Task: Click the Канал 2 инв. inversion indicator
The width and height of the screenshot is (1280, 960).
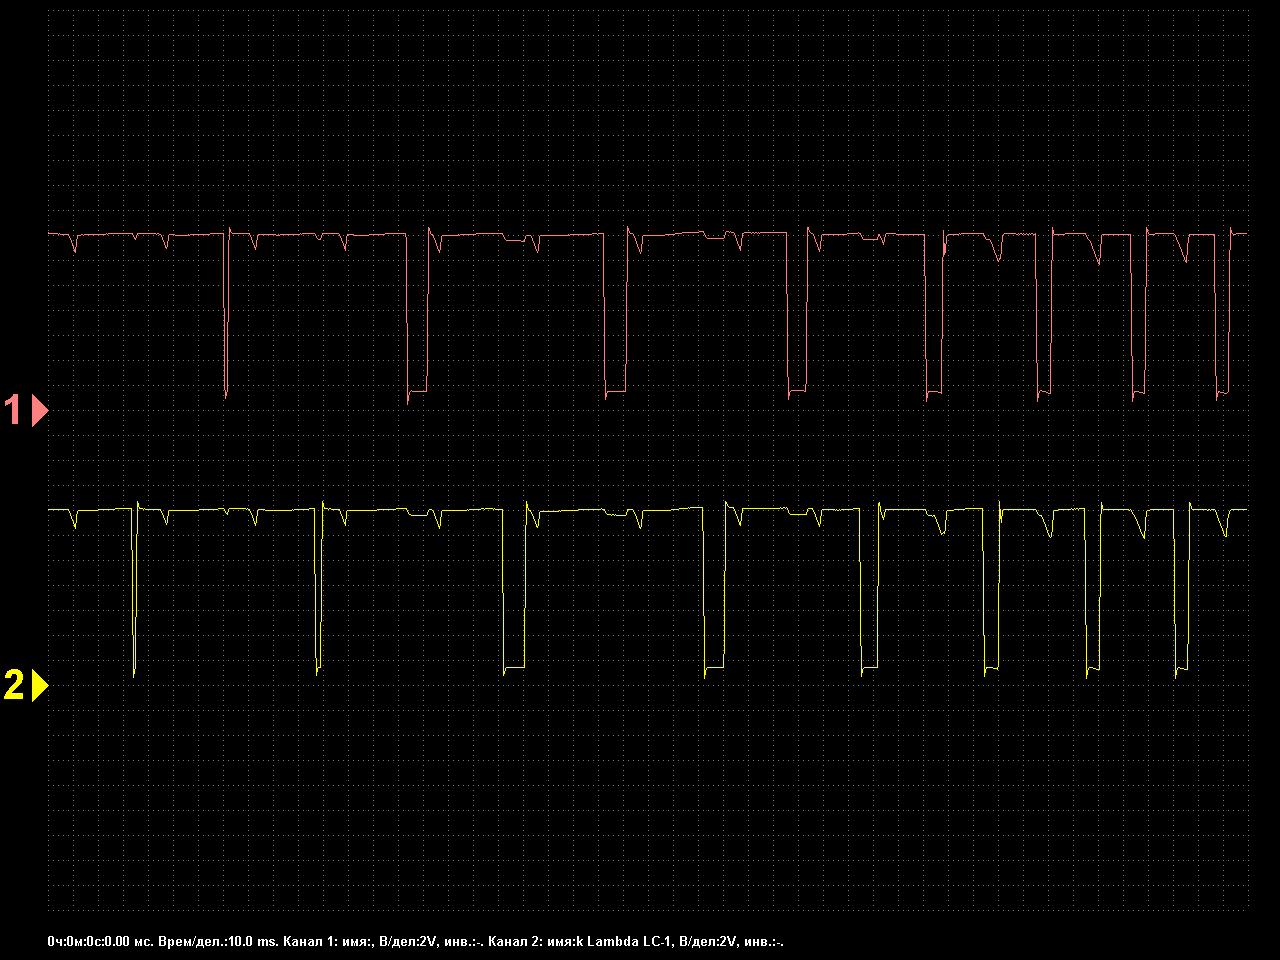Action: (x=764, y=941)
